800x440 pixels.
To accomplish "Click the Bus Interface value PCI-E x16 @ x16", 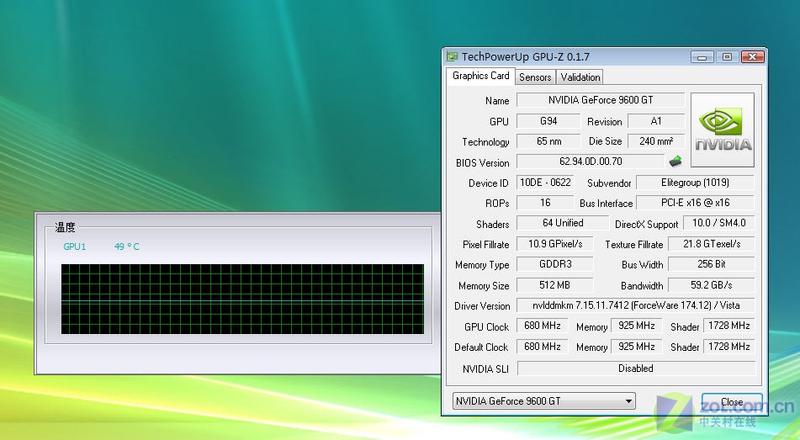I will pyautogui.click(x=695, y=203).
